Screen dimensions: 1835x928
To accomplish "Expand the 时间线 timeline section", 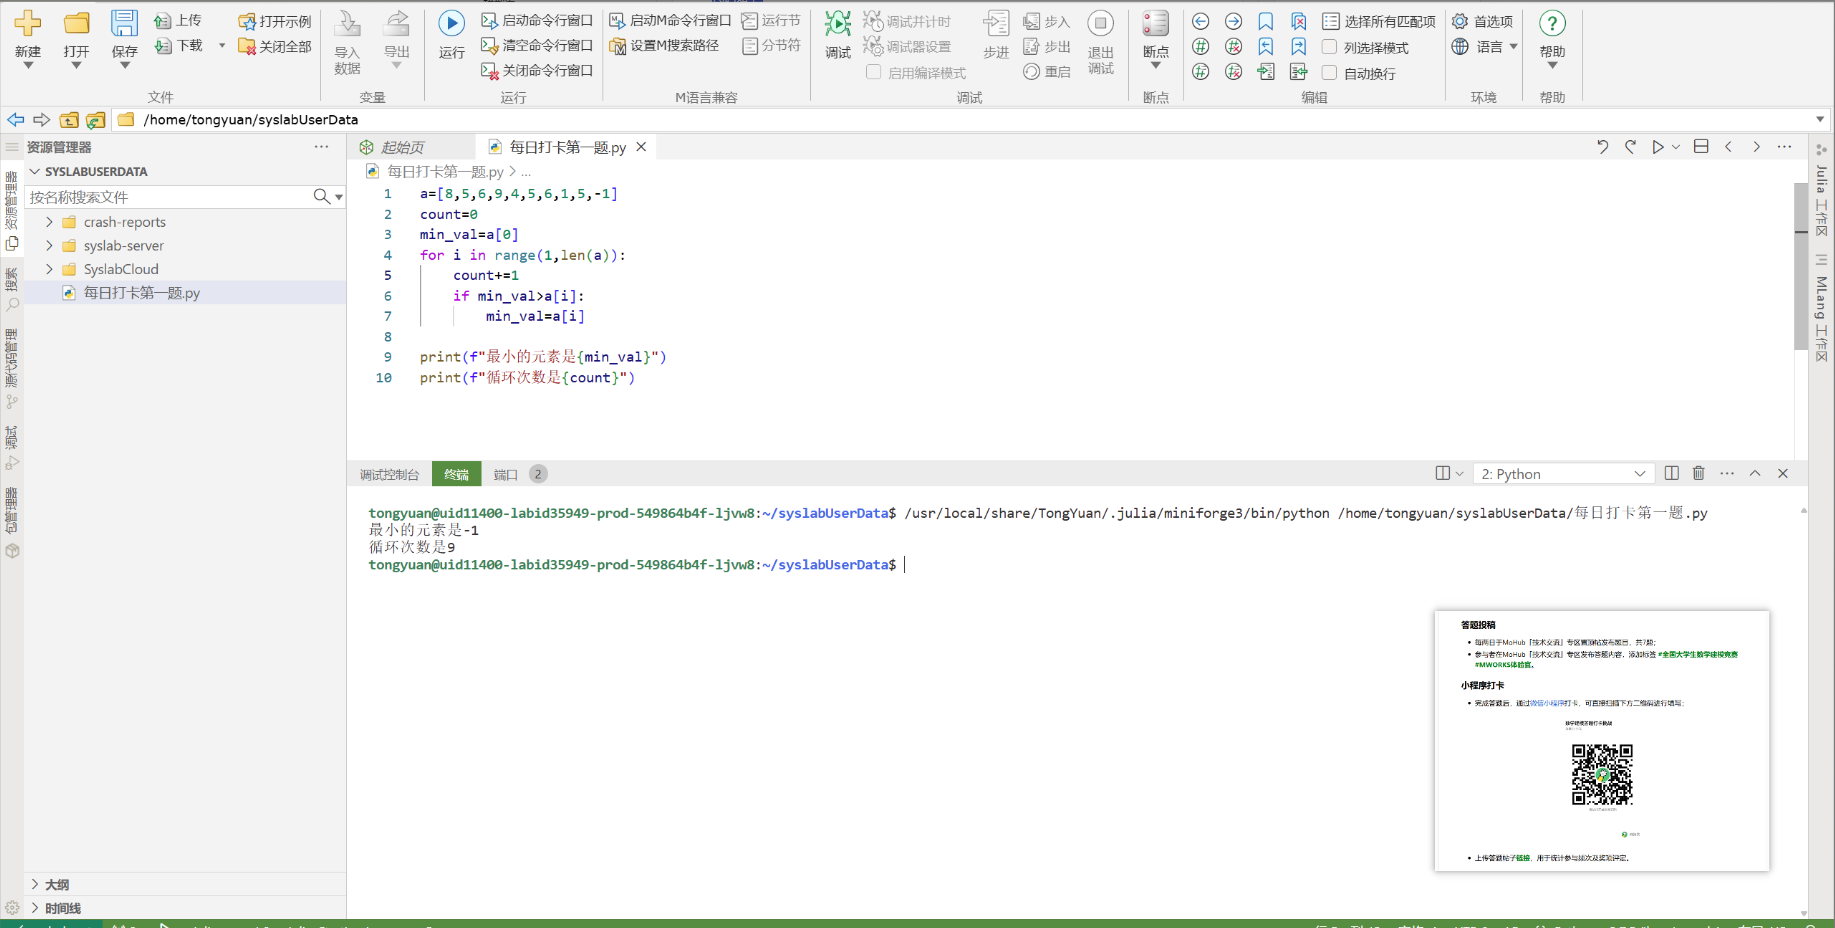I will pyautogui.click(x=35, y=908).
